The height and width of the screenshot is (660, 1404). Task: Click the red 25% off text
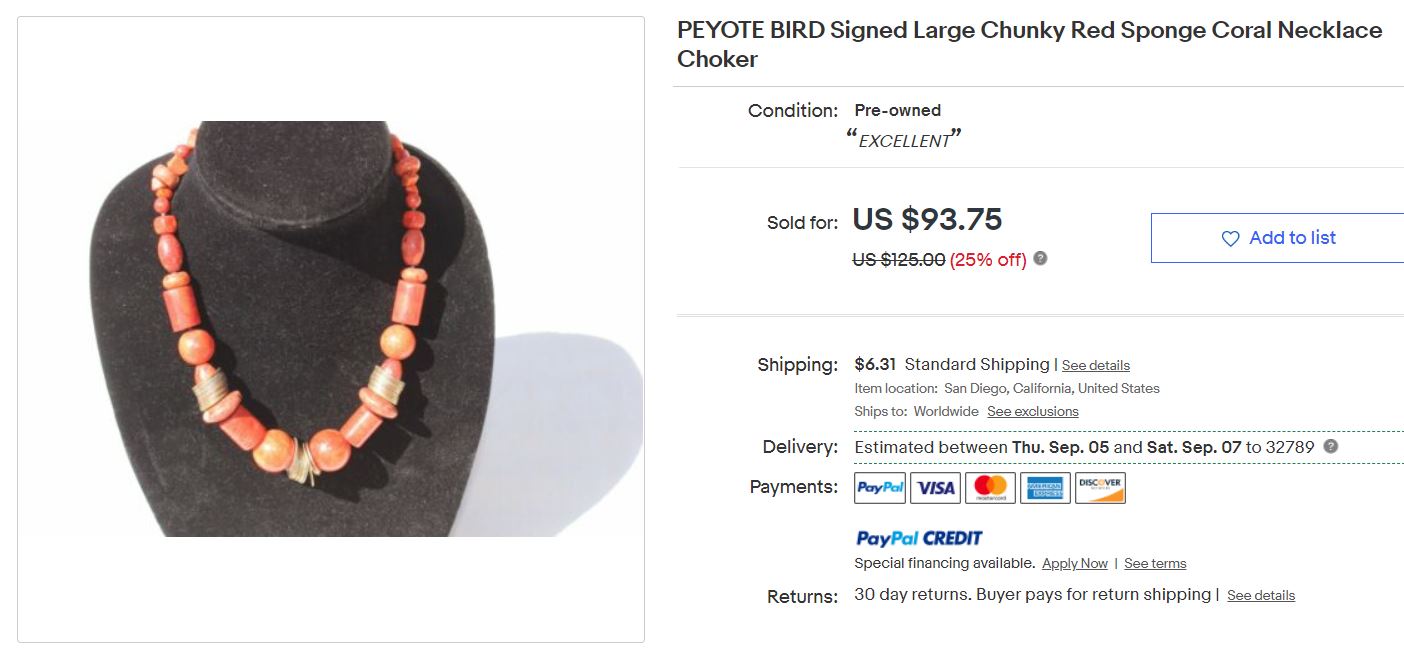click(988, 260)
